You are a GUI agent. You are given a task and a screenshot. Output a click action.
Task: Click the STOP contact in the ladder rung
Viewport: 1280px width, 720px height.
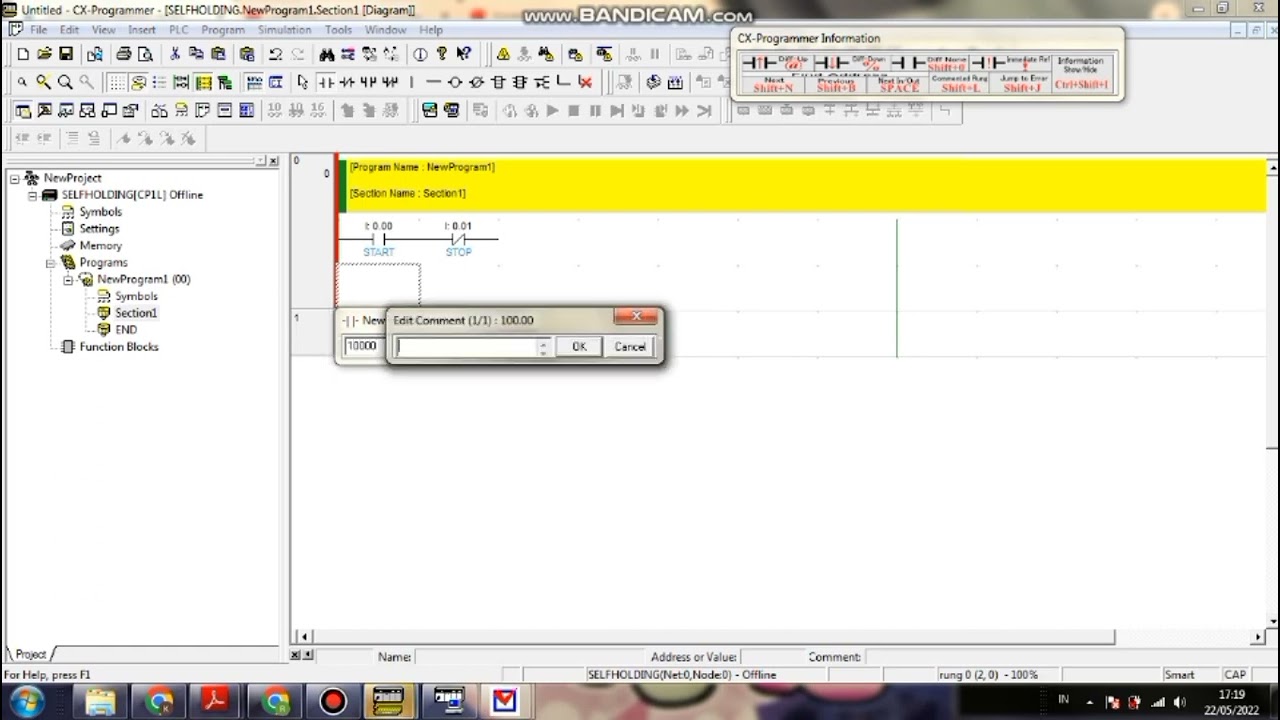pos(458,240)
